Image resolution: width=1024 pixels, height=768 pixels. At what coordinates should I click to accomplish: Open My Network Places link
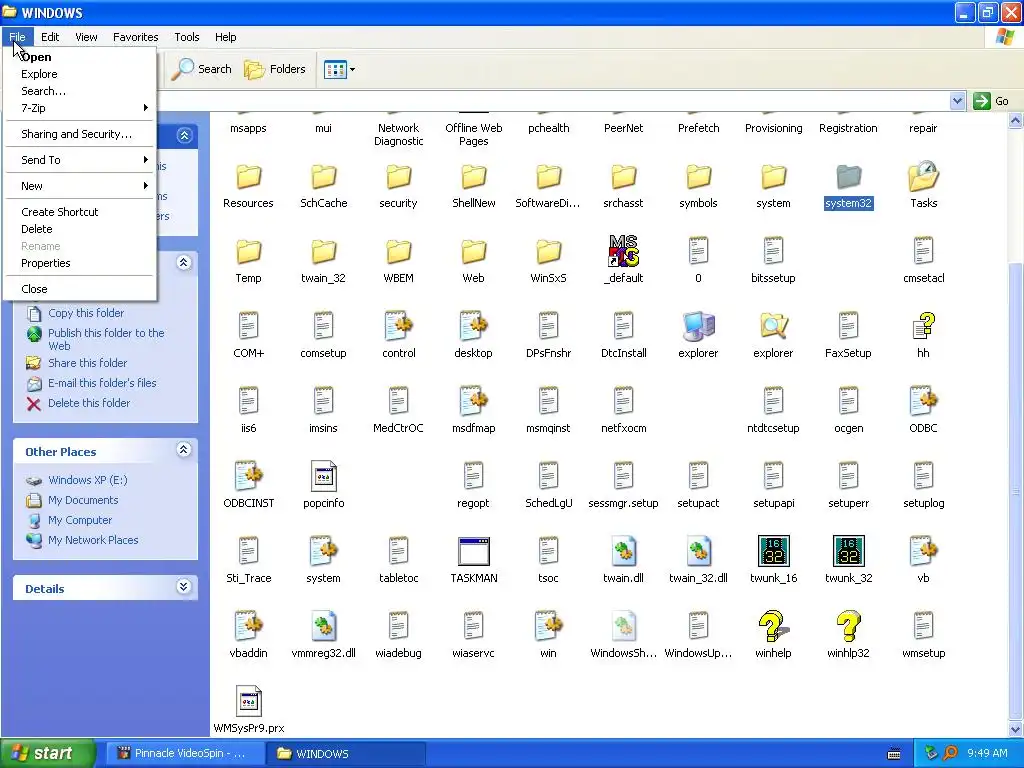93,540
